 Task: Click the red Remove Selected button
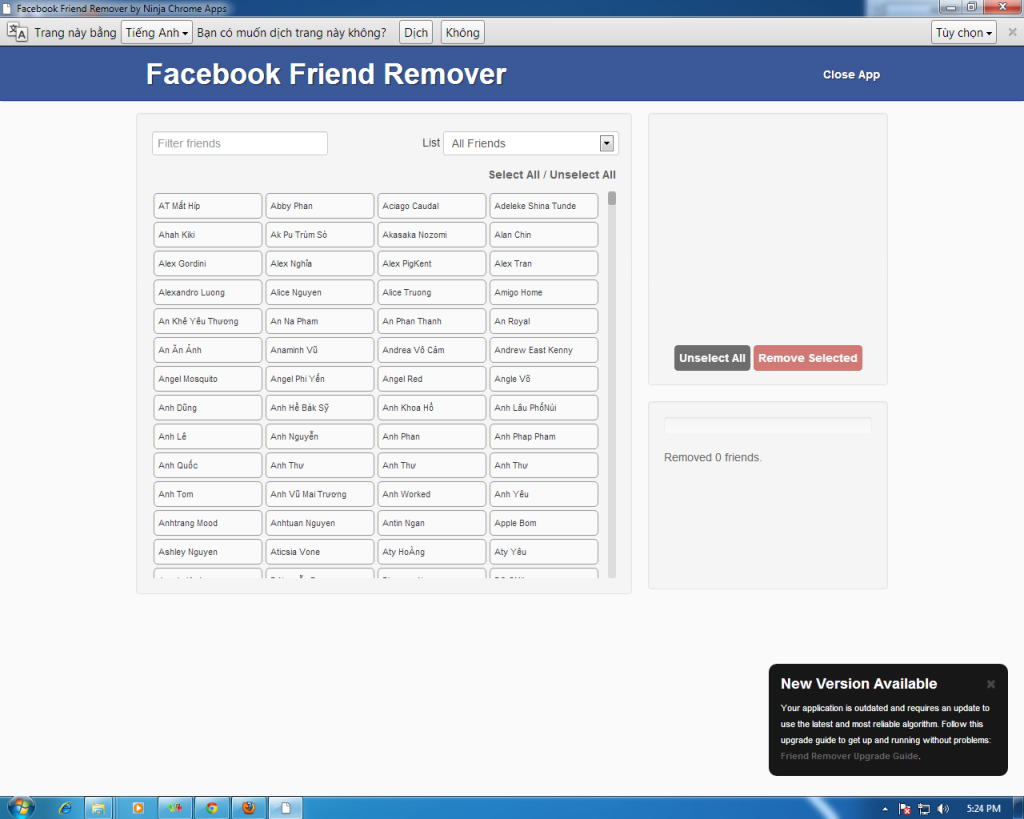(x=807, y=358)
